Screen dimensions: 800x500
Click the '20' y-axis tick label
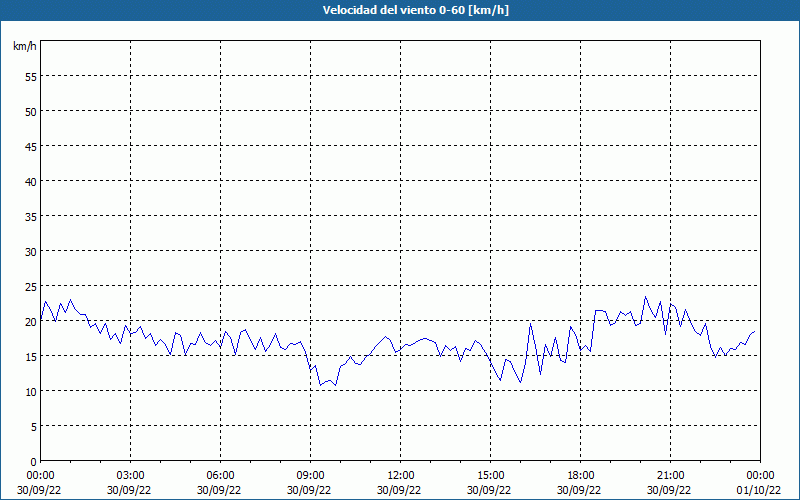tap(31, 321)
